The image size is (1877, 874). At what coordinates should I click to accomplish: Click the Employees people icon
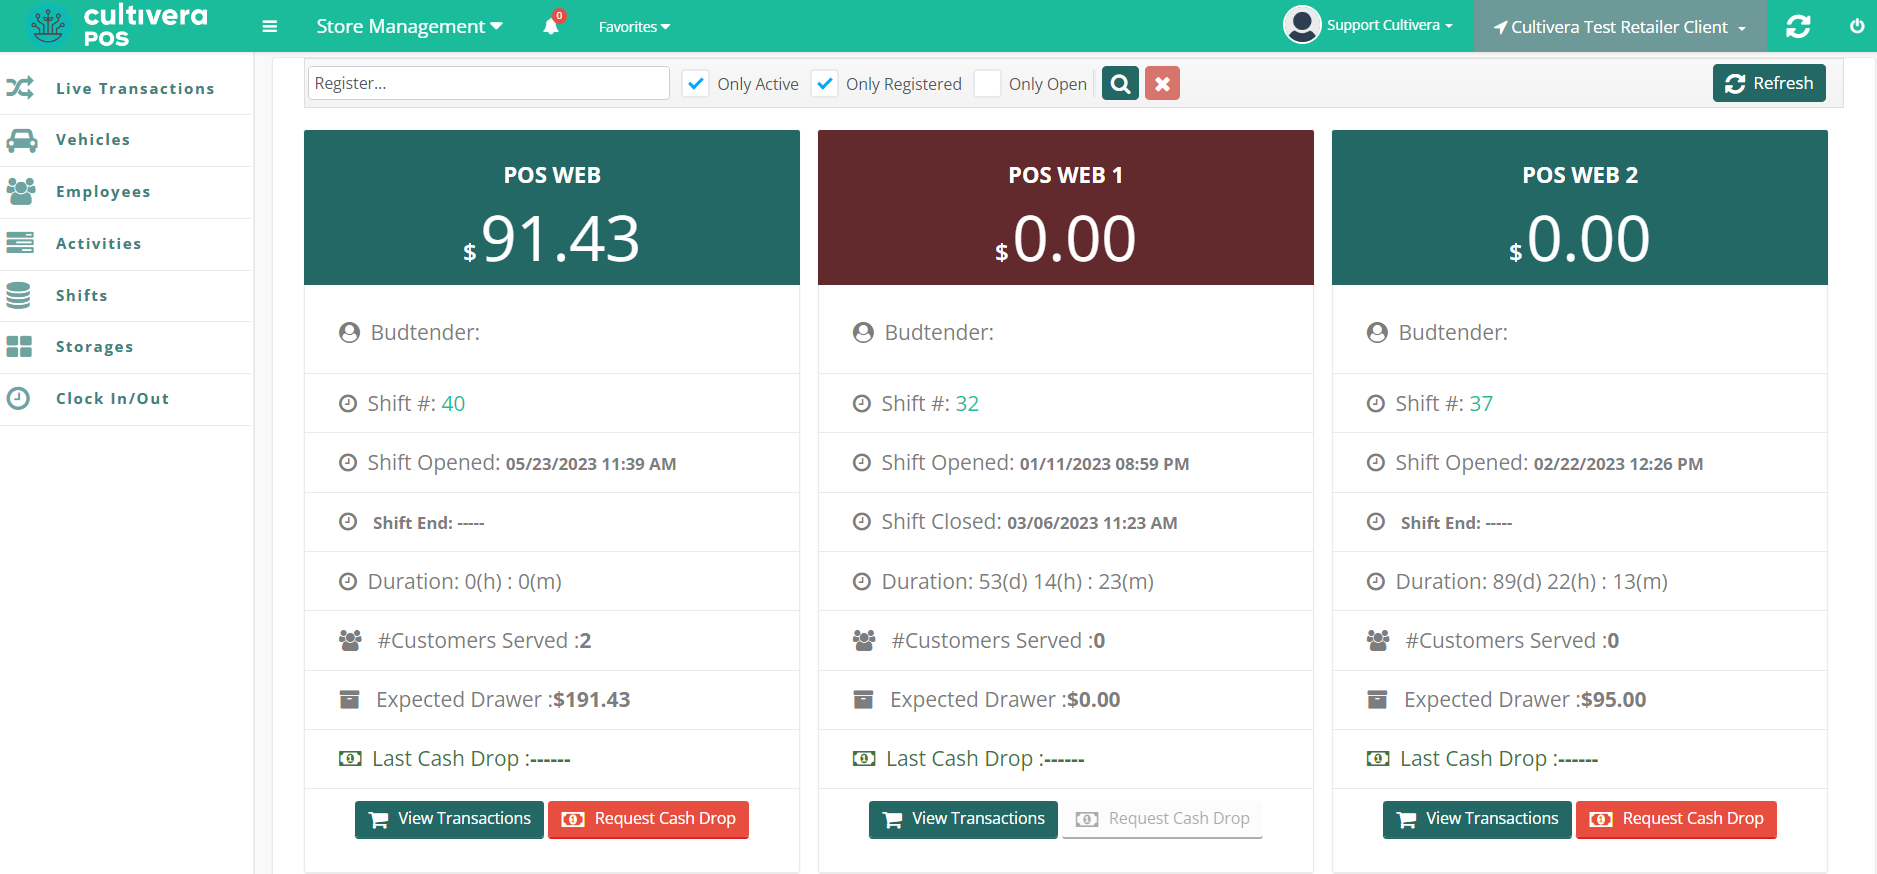pyautogui.click(x=21, y=191)
